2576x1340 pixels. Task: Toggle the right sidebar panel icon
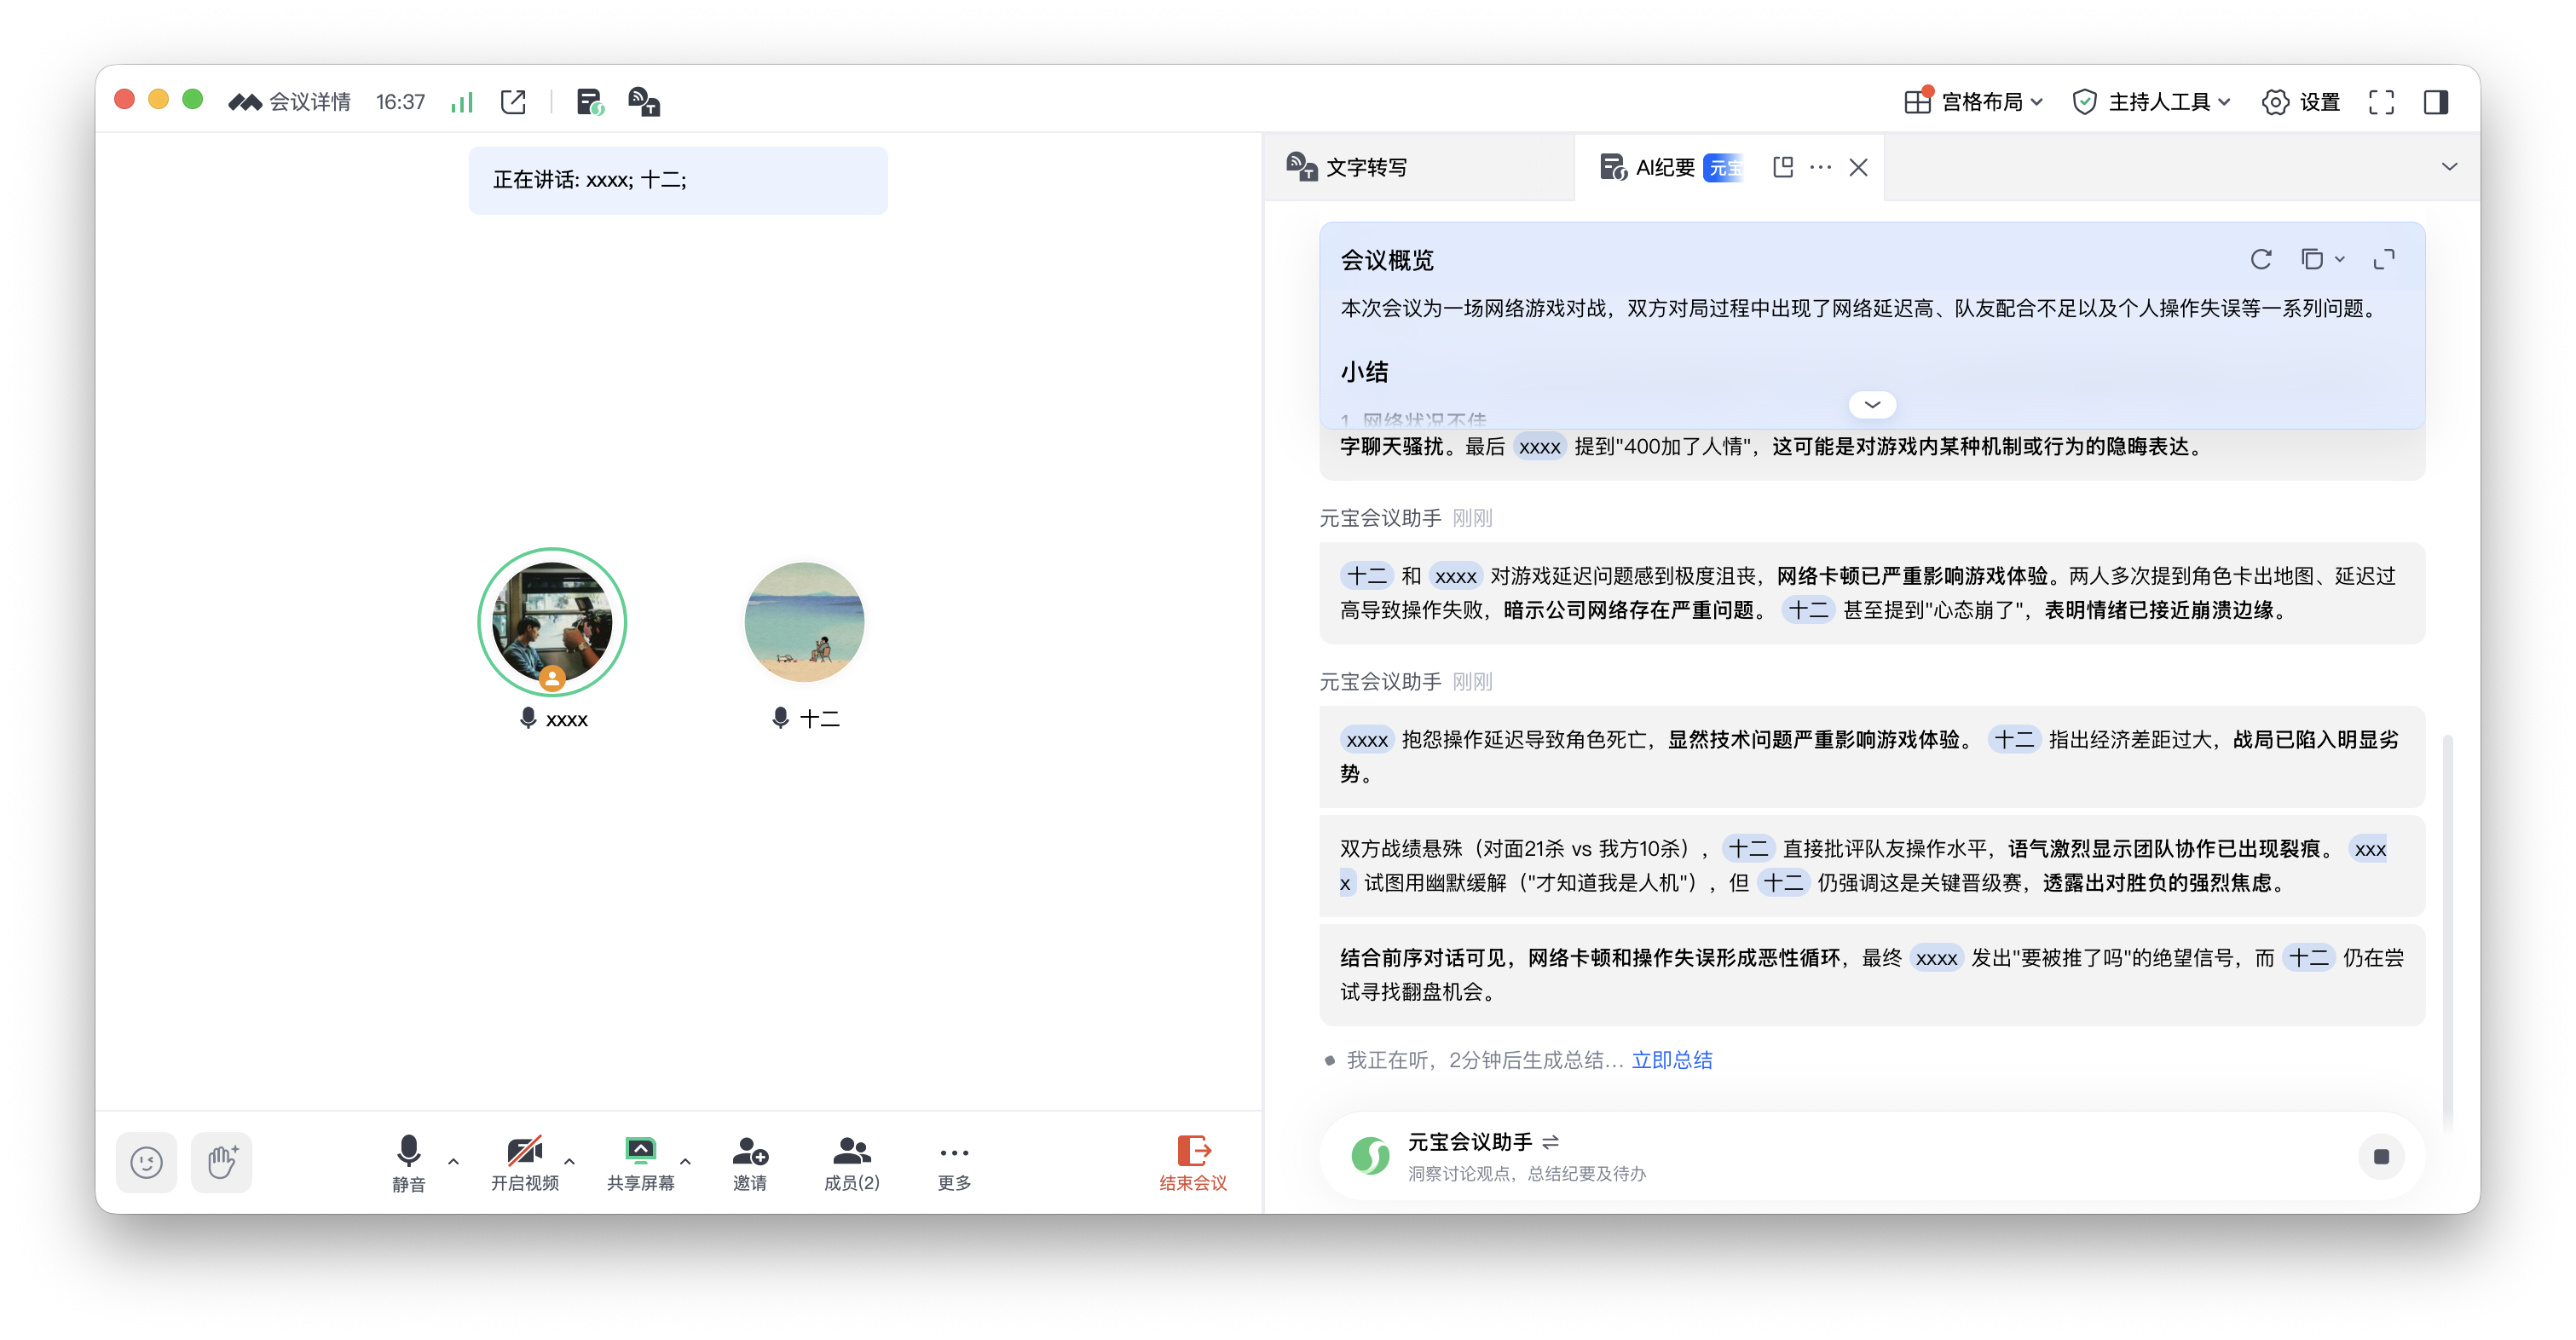point(2436,102)
